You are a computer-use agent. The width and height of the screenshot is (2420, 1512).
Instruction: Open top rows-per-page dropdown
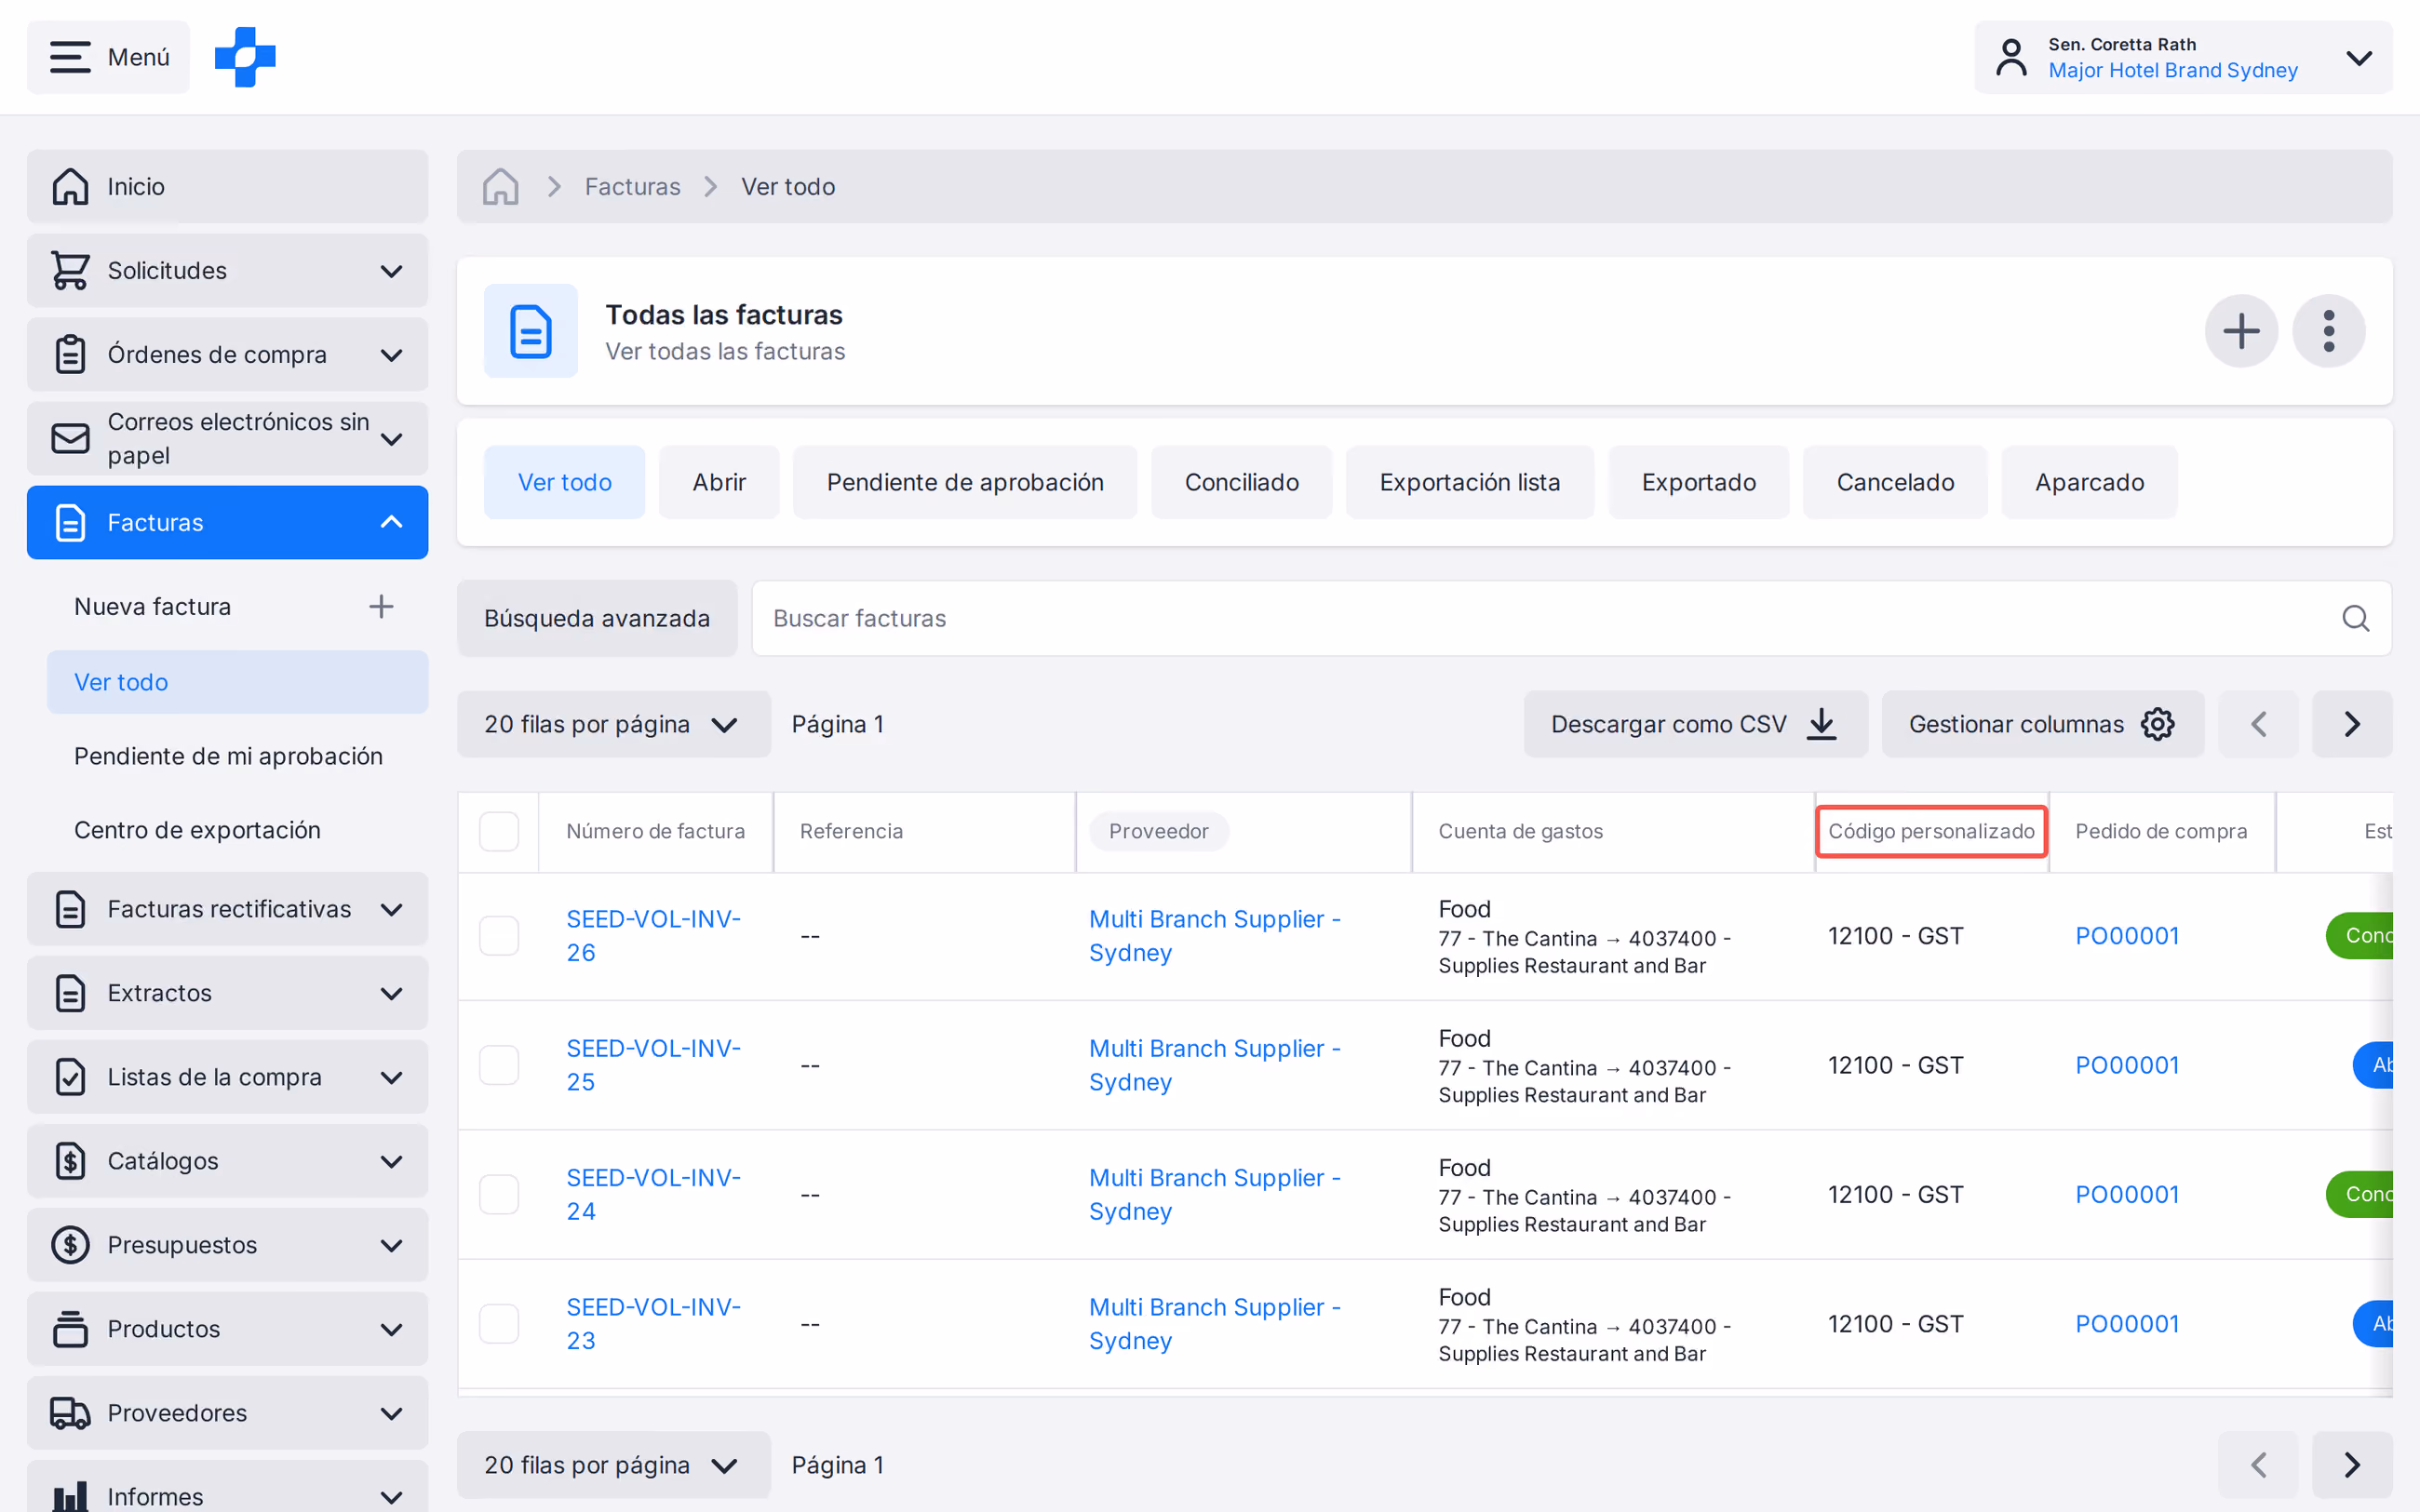coord(613,724)
